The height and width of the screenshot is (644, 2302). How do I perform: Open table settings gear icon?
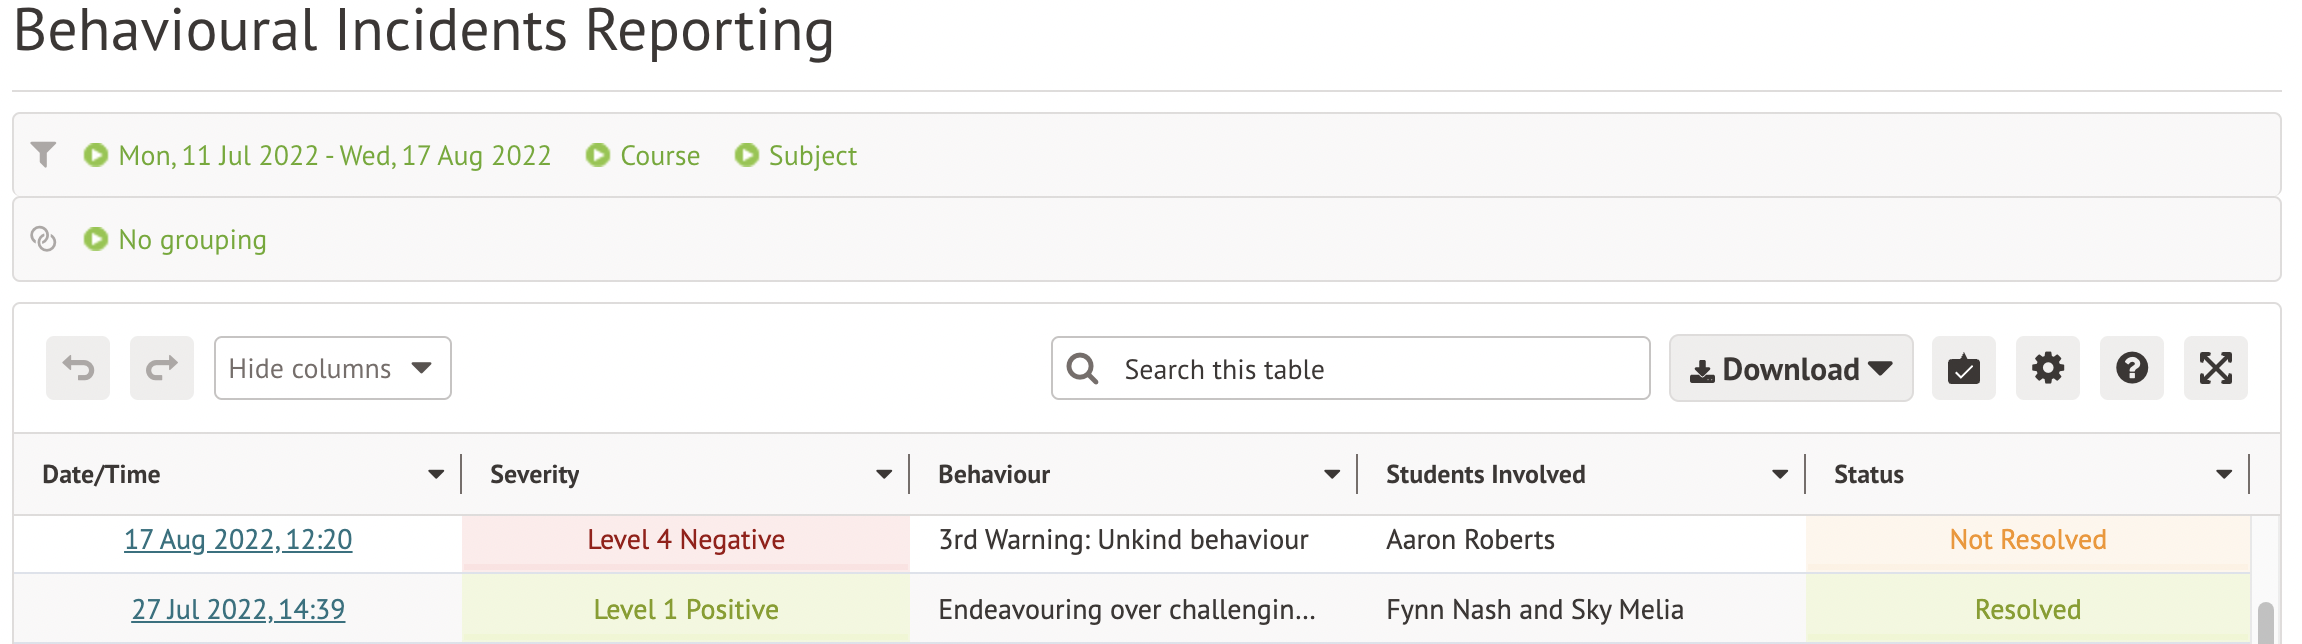pyautogui.click(x=2047, y=369)
